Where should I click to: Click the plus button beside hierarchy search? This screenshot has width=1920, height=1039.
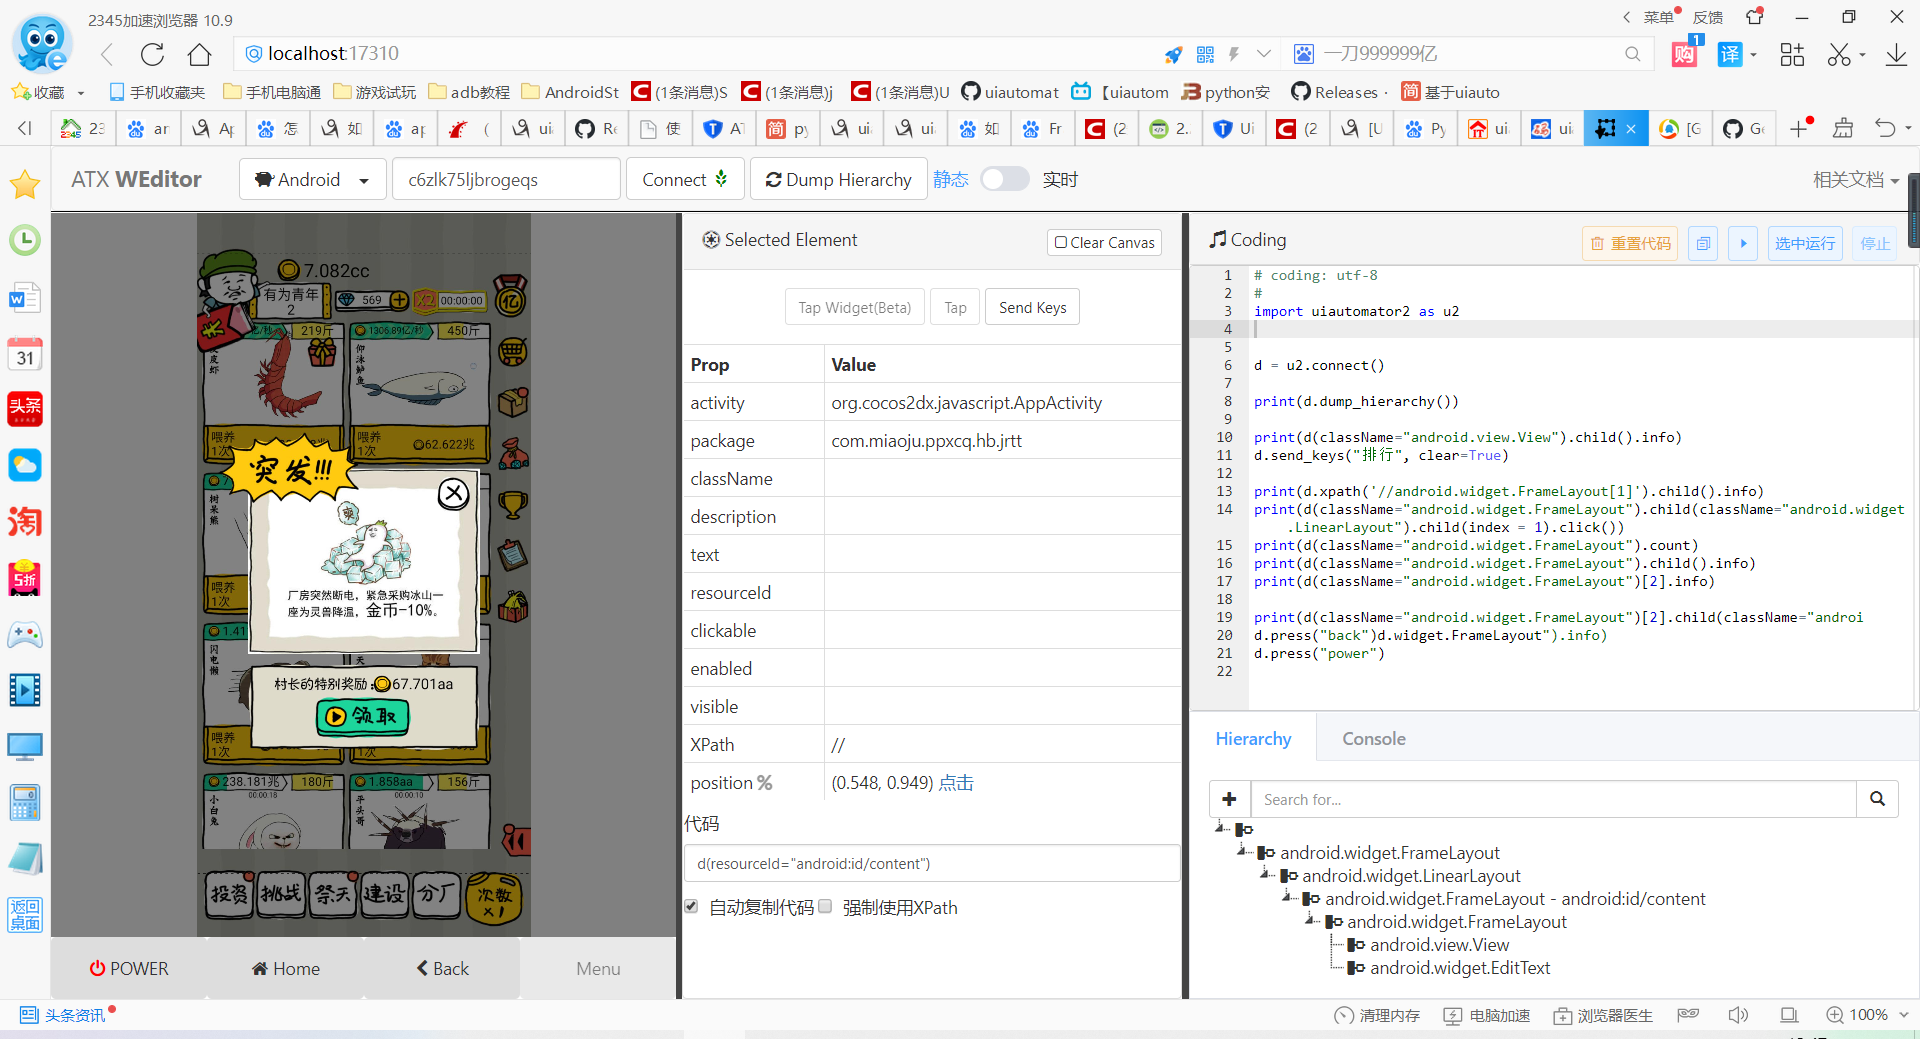pos(1230,799)
